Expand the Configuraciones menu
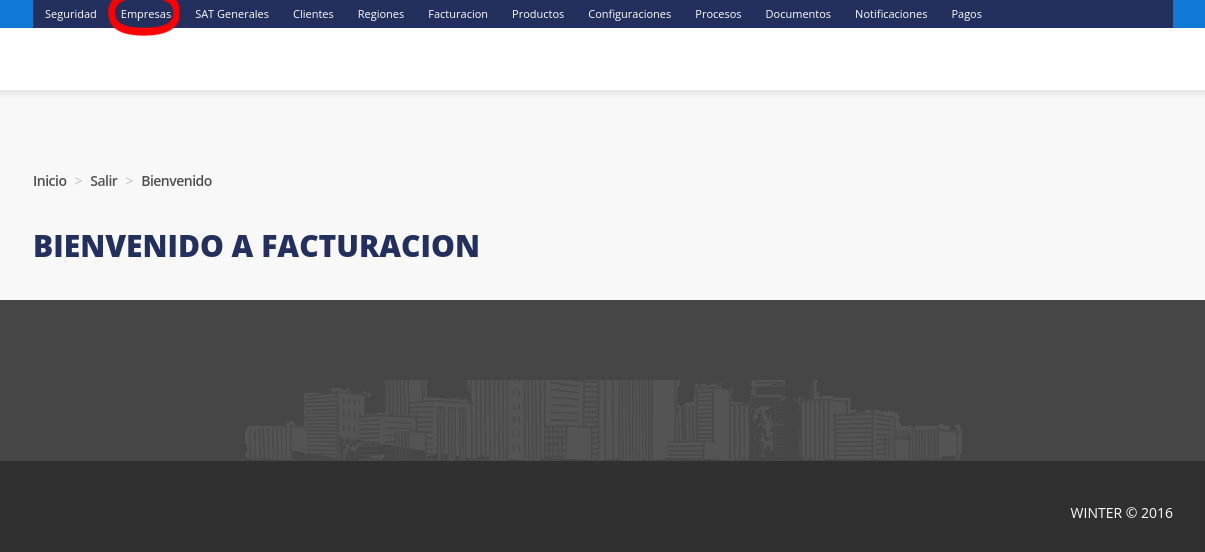This screenshot has width=1205, height=552. (629, 14)
